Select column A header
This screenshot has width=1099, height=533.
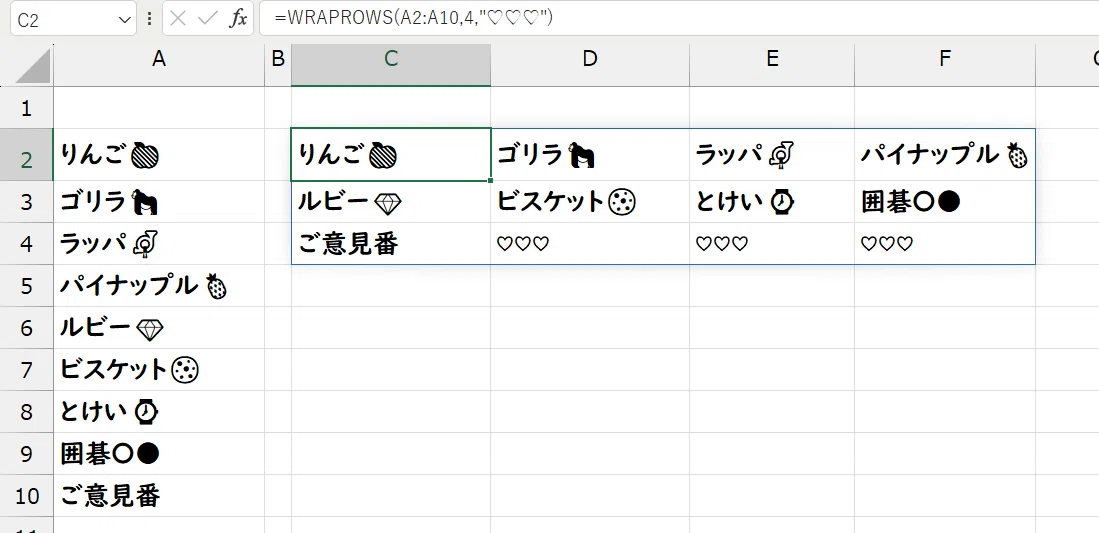159,65
